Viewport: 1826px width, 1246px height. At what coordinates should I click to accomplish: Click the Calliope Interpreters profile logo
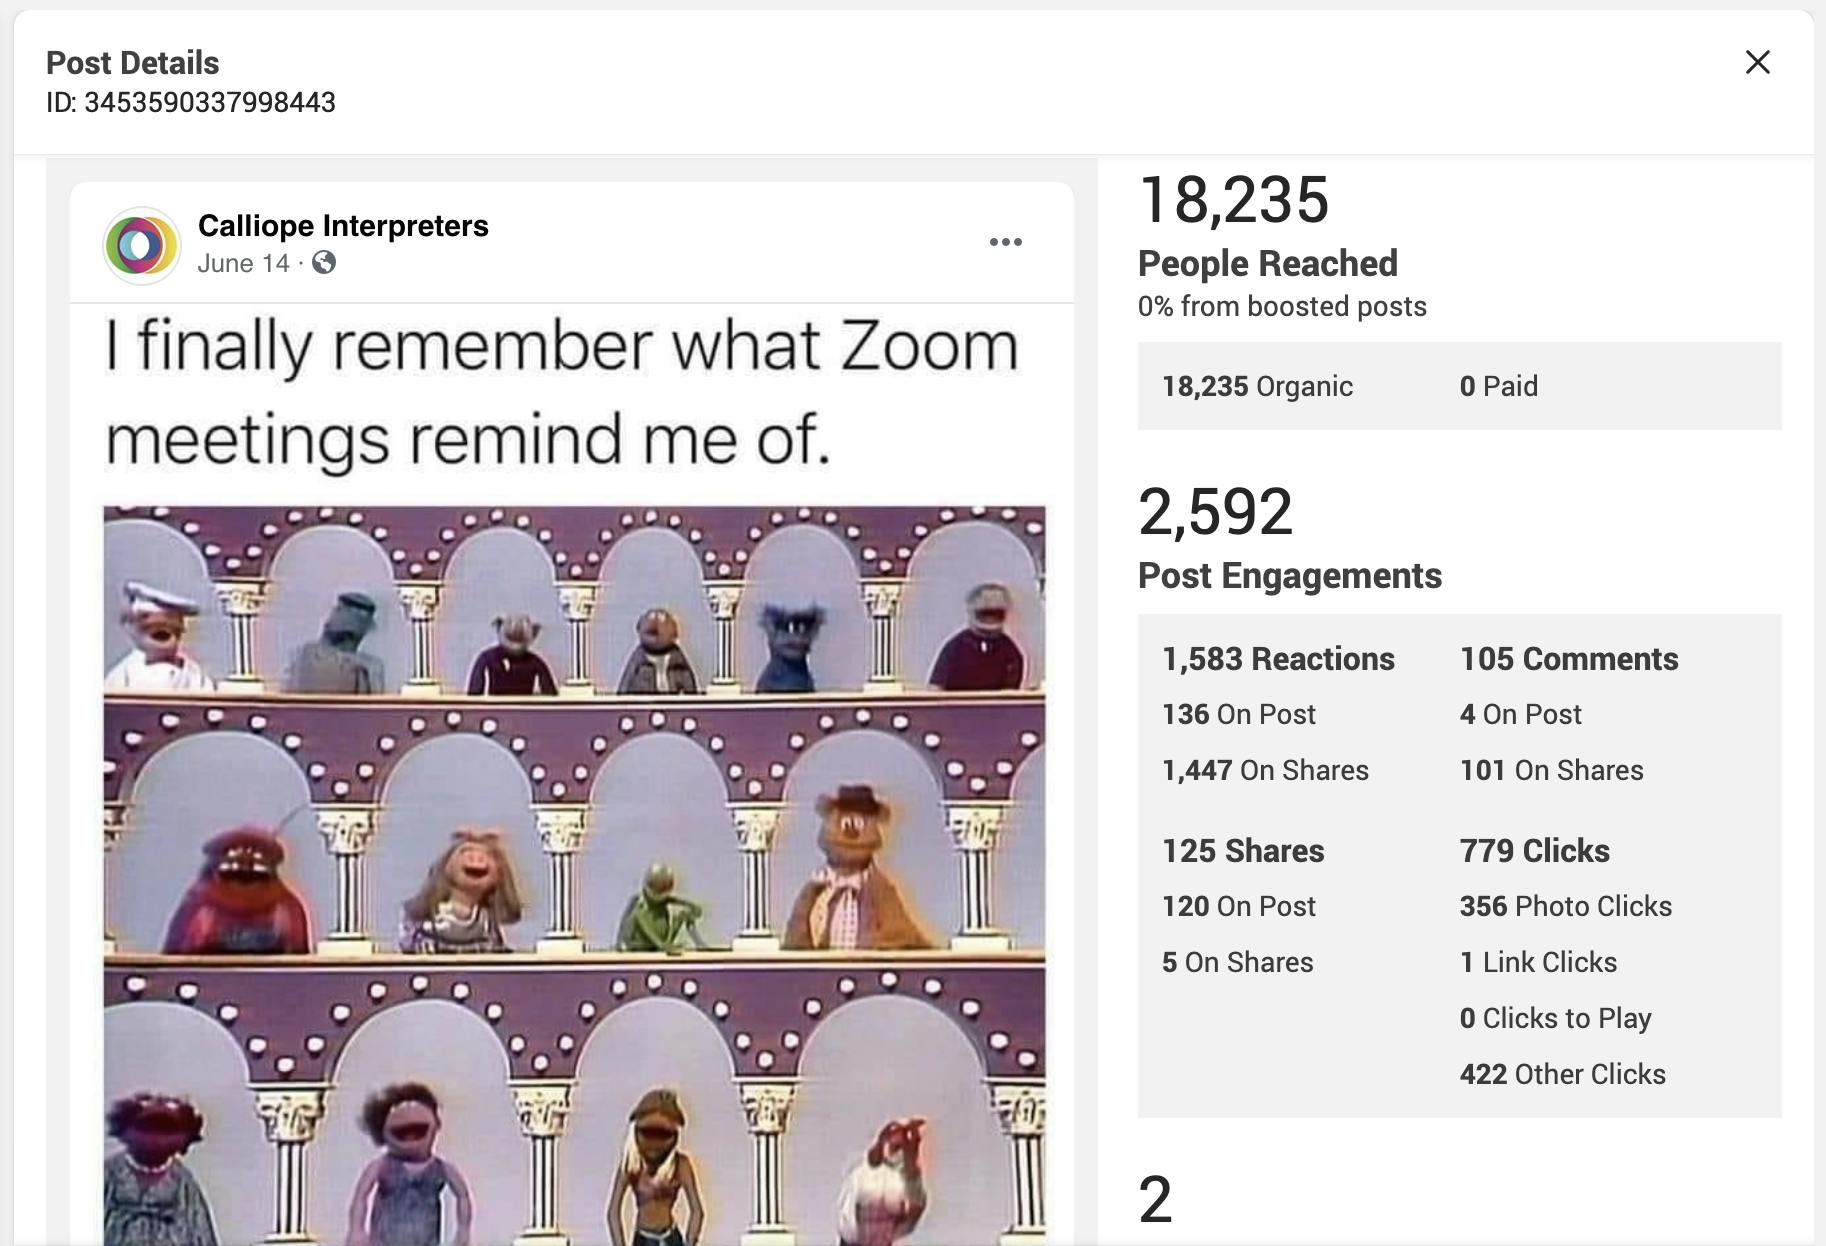pyautogui.click(x=141, y=245)
